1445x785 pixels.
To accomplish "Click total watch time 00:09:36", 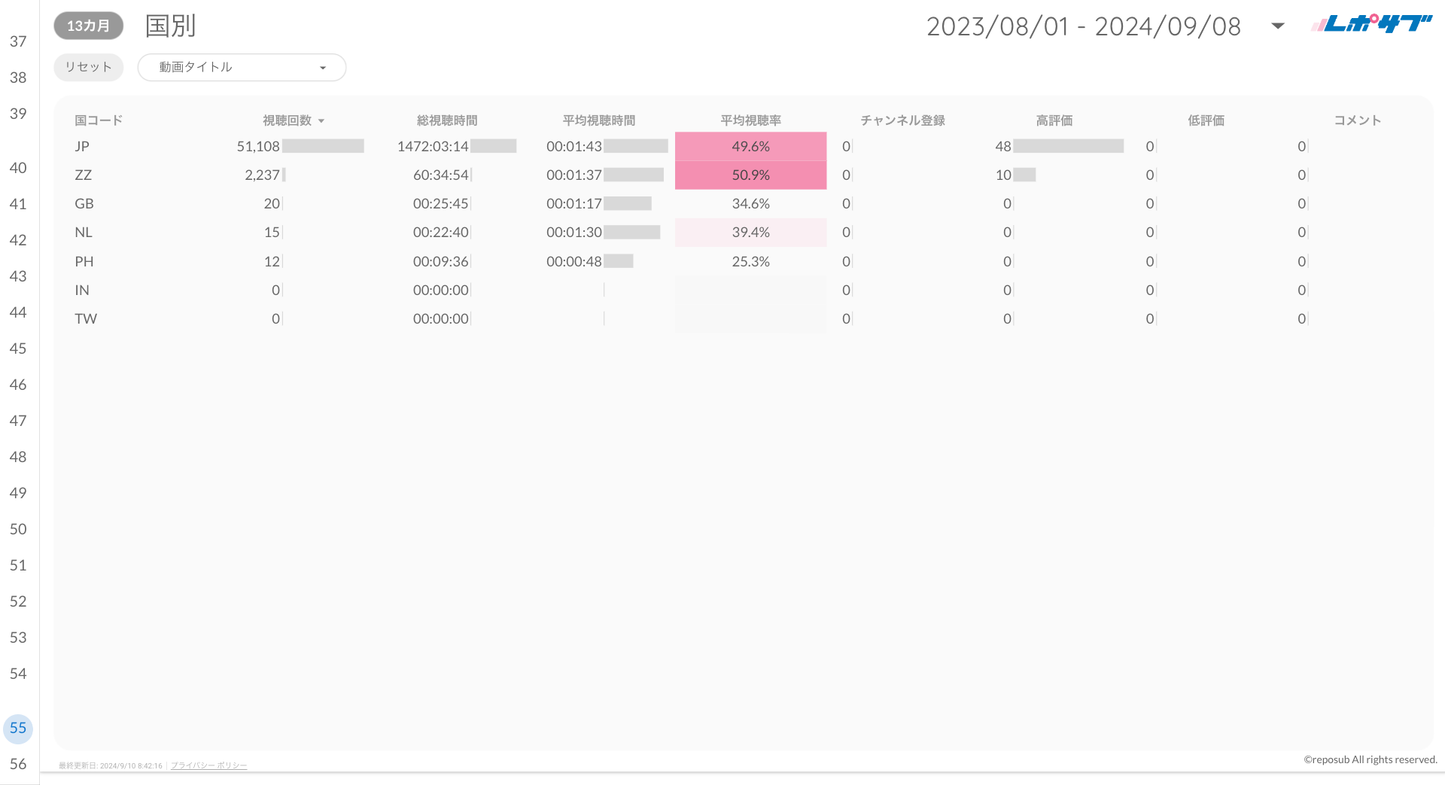I will [441, 261].
